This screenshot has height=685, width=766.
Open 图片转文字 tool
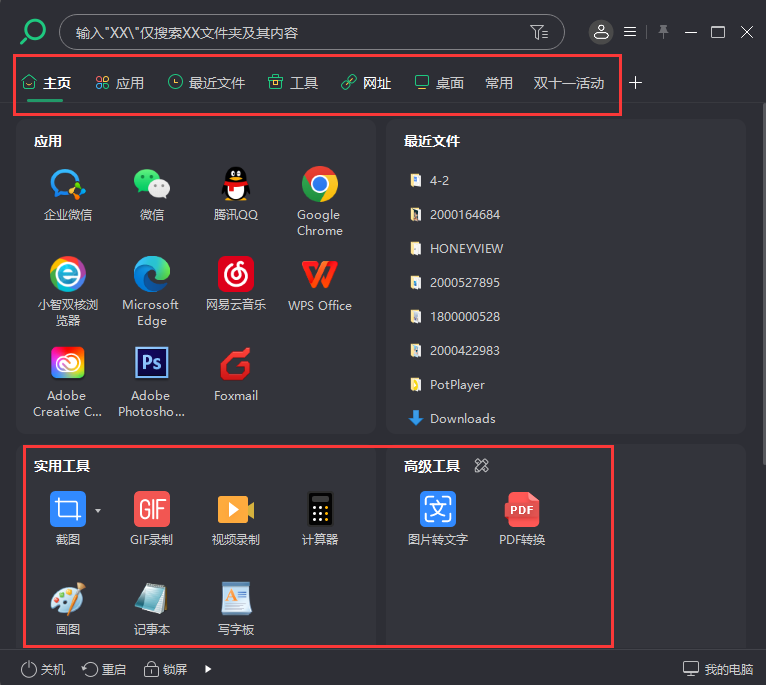(438, 518)
